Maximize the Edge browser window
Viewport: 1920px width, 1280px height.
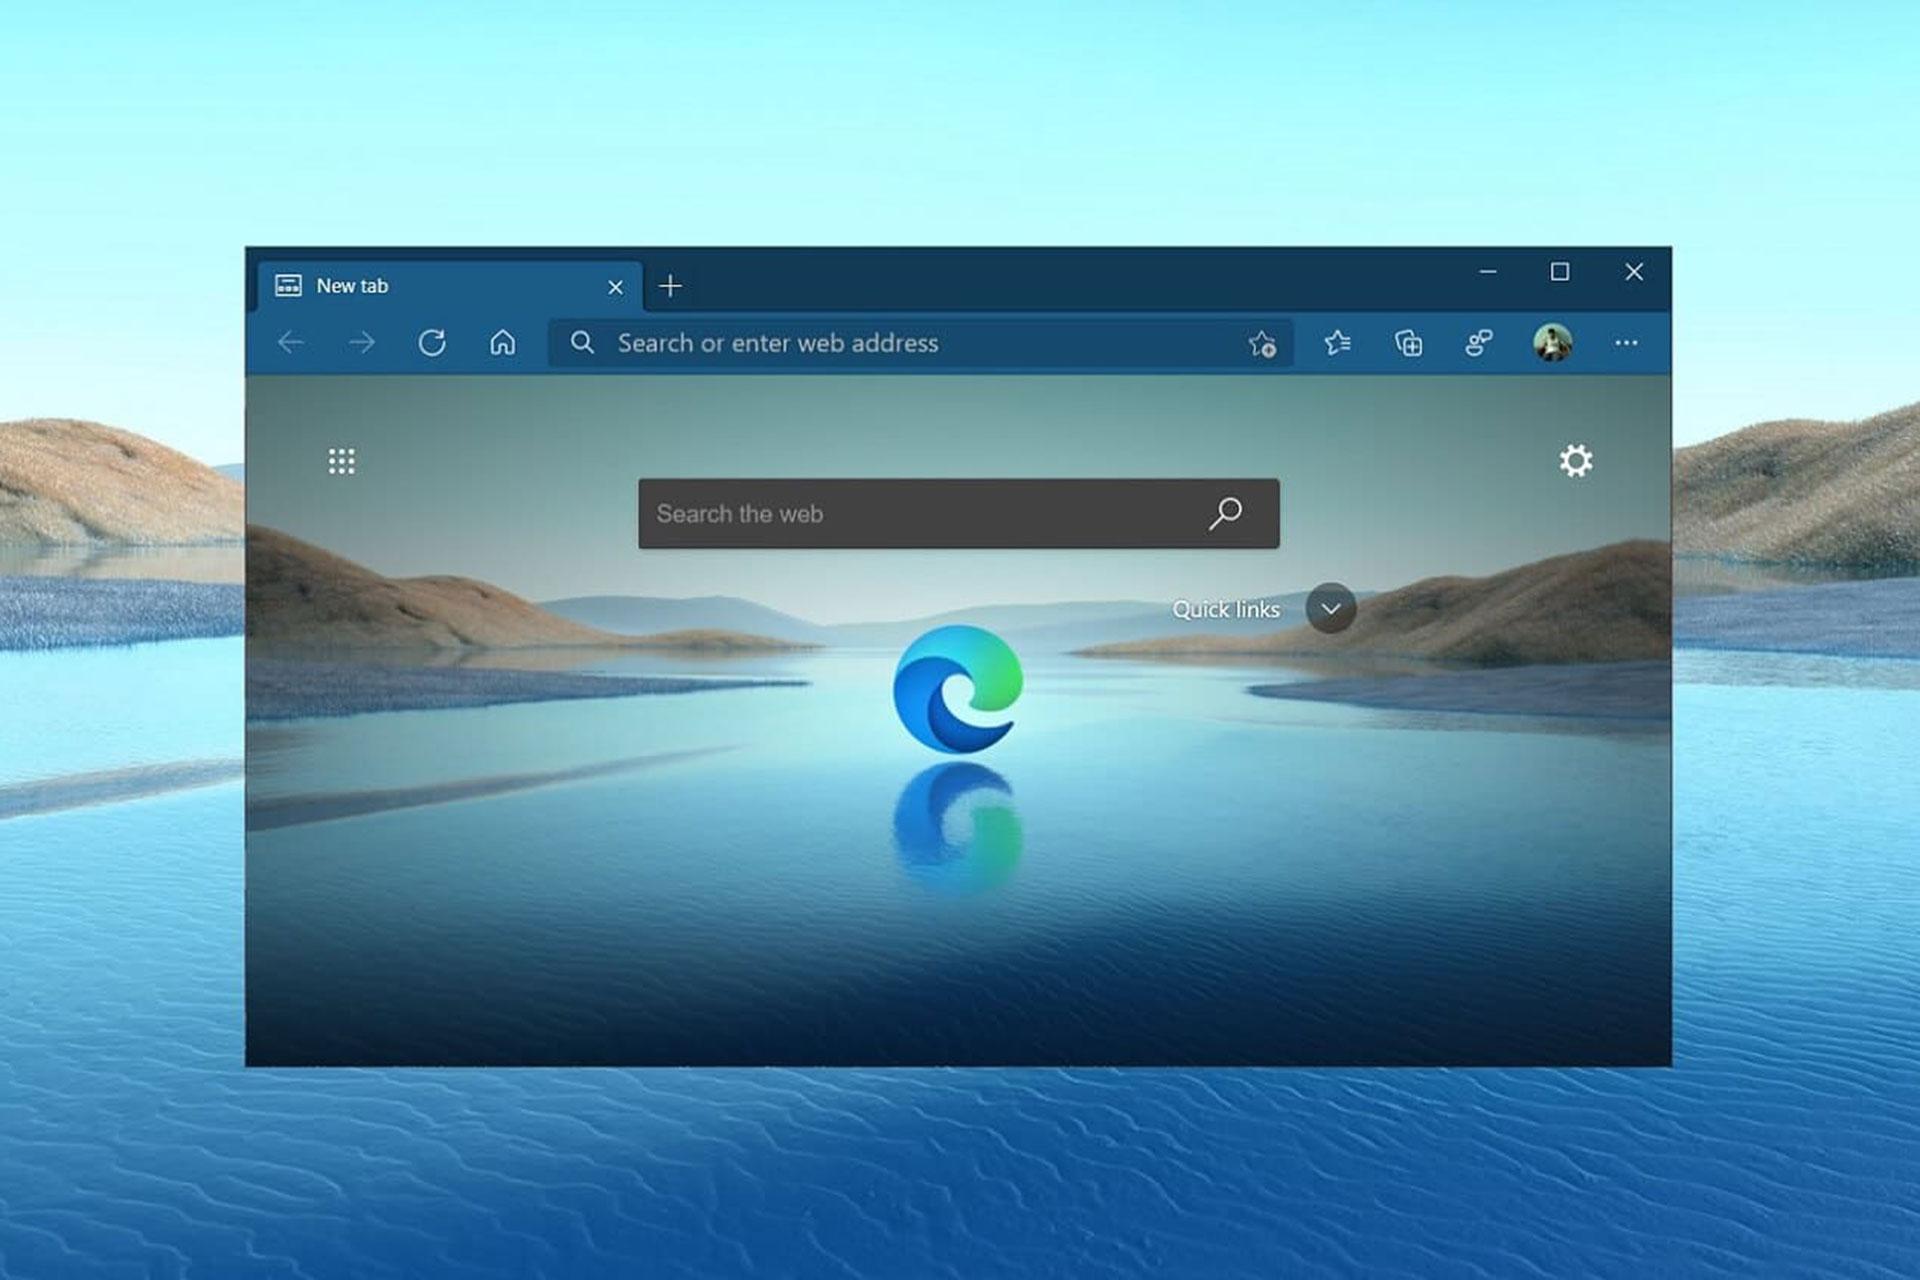(1560, 271)
